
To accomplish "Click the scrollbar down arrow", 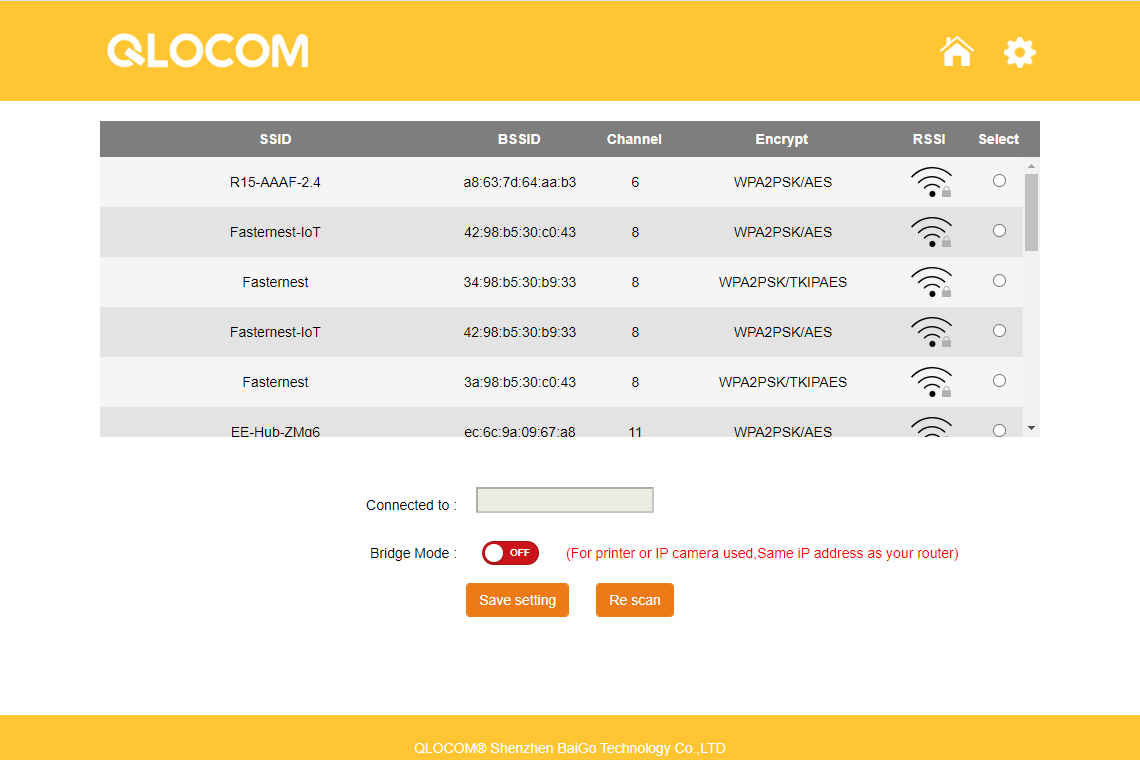I will point(1031,428).
